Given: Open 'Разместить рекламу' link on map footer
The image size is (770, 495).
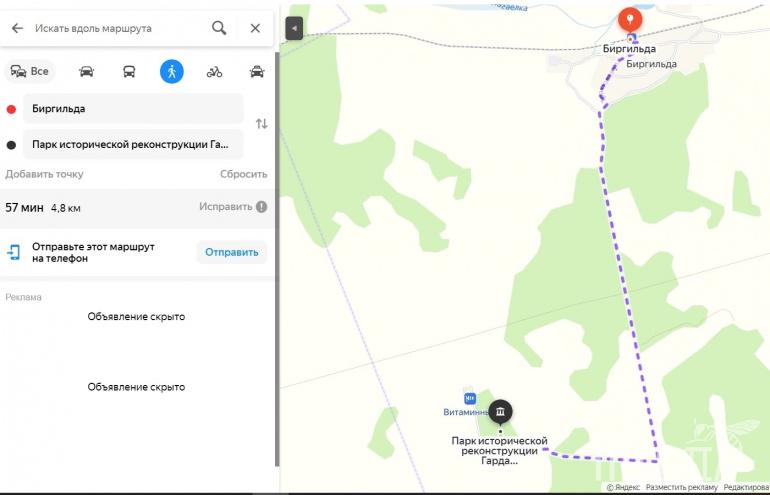Looking at the screenshot, I should pos(680,487).
